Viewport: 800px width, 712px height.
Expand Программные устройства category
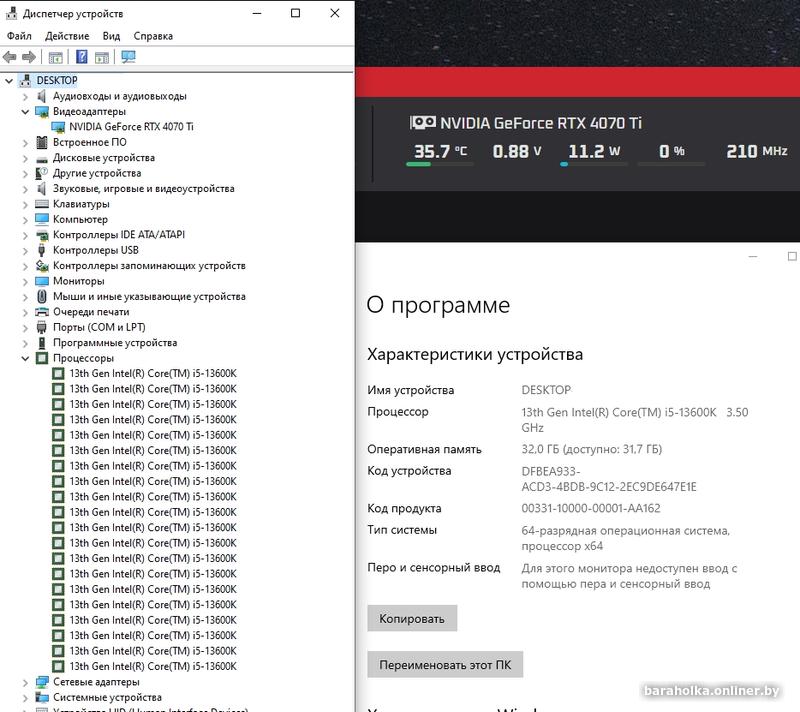click(x=25, y=343)
